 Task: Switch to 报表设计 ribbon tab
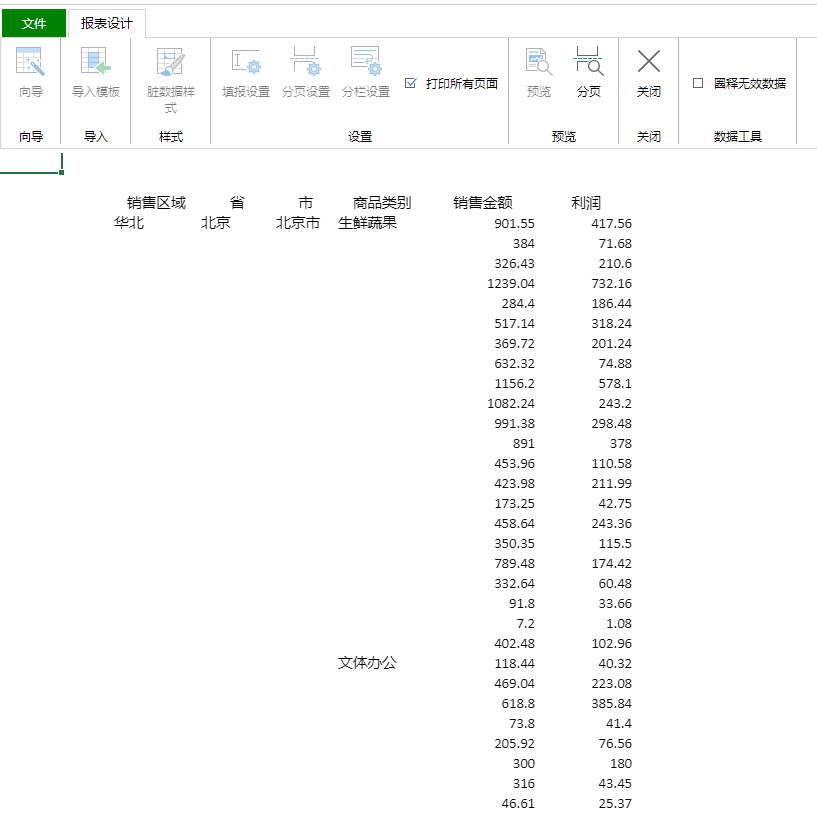pyautogui.click(x=107, y=23)
